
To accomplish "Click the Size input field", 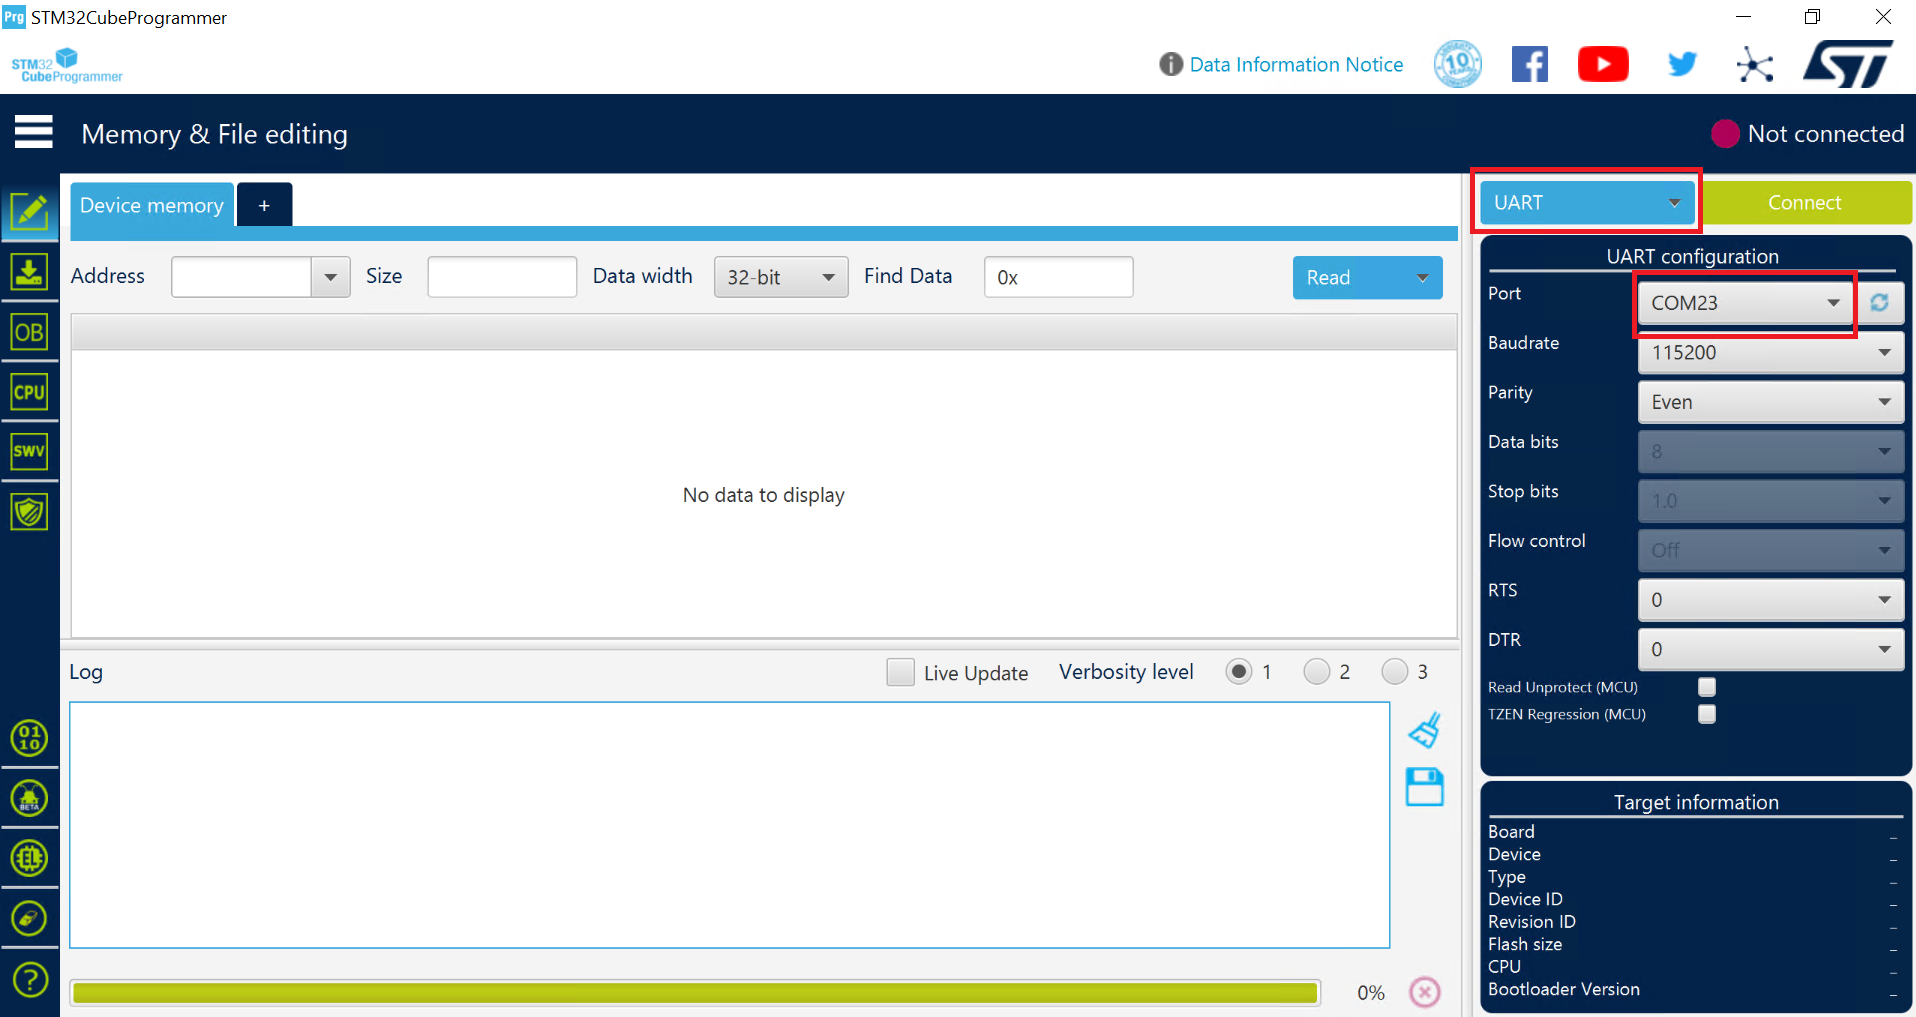I will (x=502, y=277).
